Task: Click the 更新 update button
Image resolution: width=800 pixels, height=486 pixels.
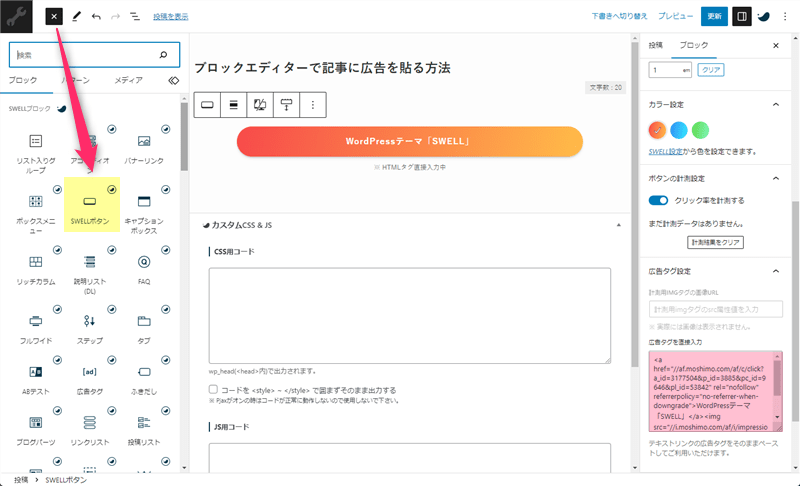Action: (x=714, y=16)
